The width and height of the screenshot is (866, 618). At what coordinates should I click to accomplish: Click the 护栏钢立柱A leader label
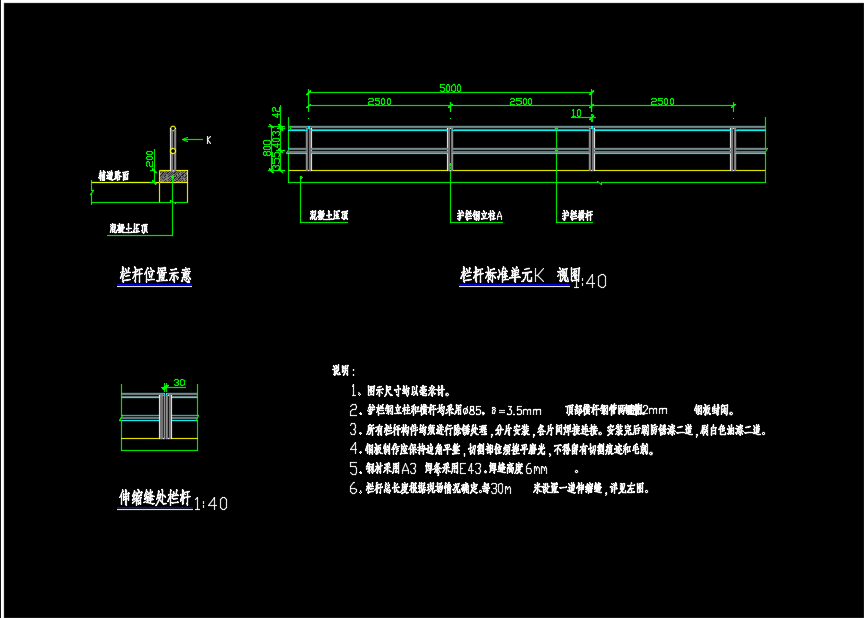pos(479,215)
